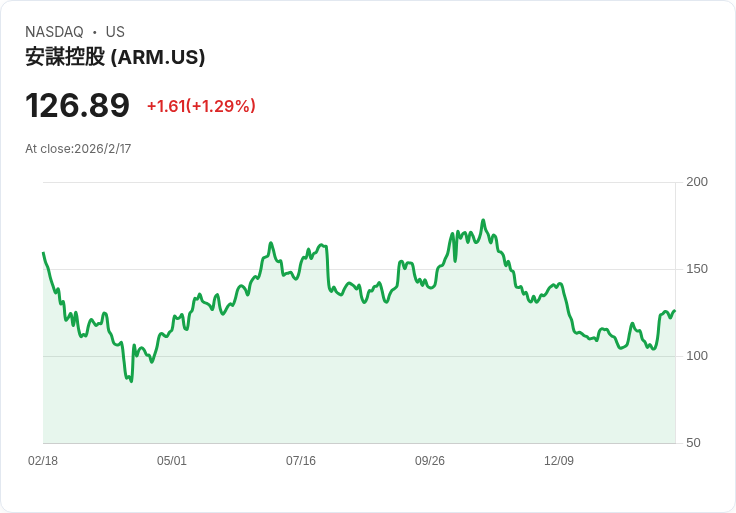Click the 126.89 current price
The image size is (736, 513).
pos(77,105)
